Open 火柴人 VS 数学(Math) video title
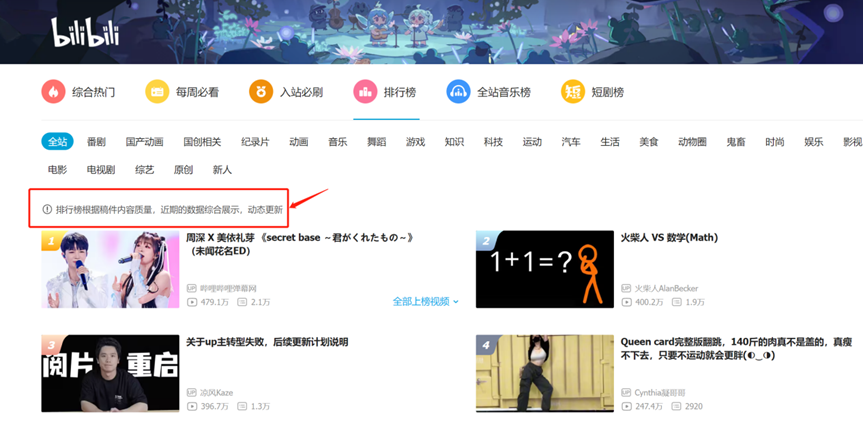 [x=669, y=238]
